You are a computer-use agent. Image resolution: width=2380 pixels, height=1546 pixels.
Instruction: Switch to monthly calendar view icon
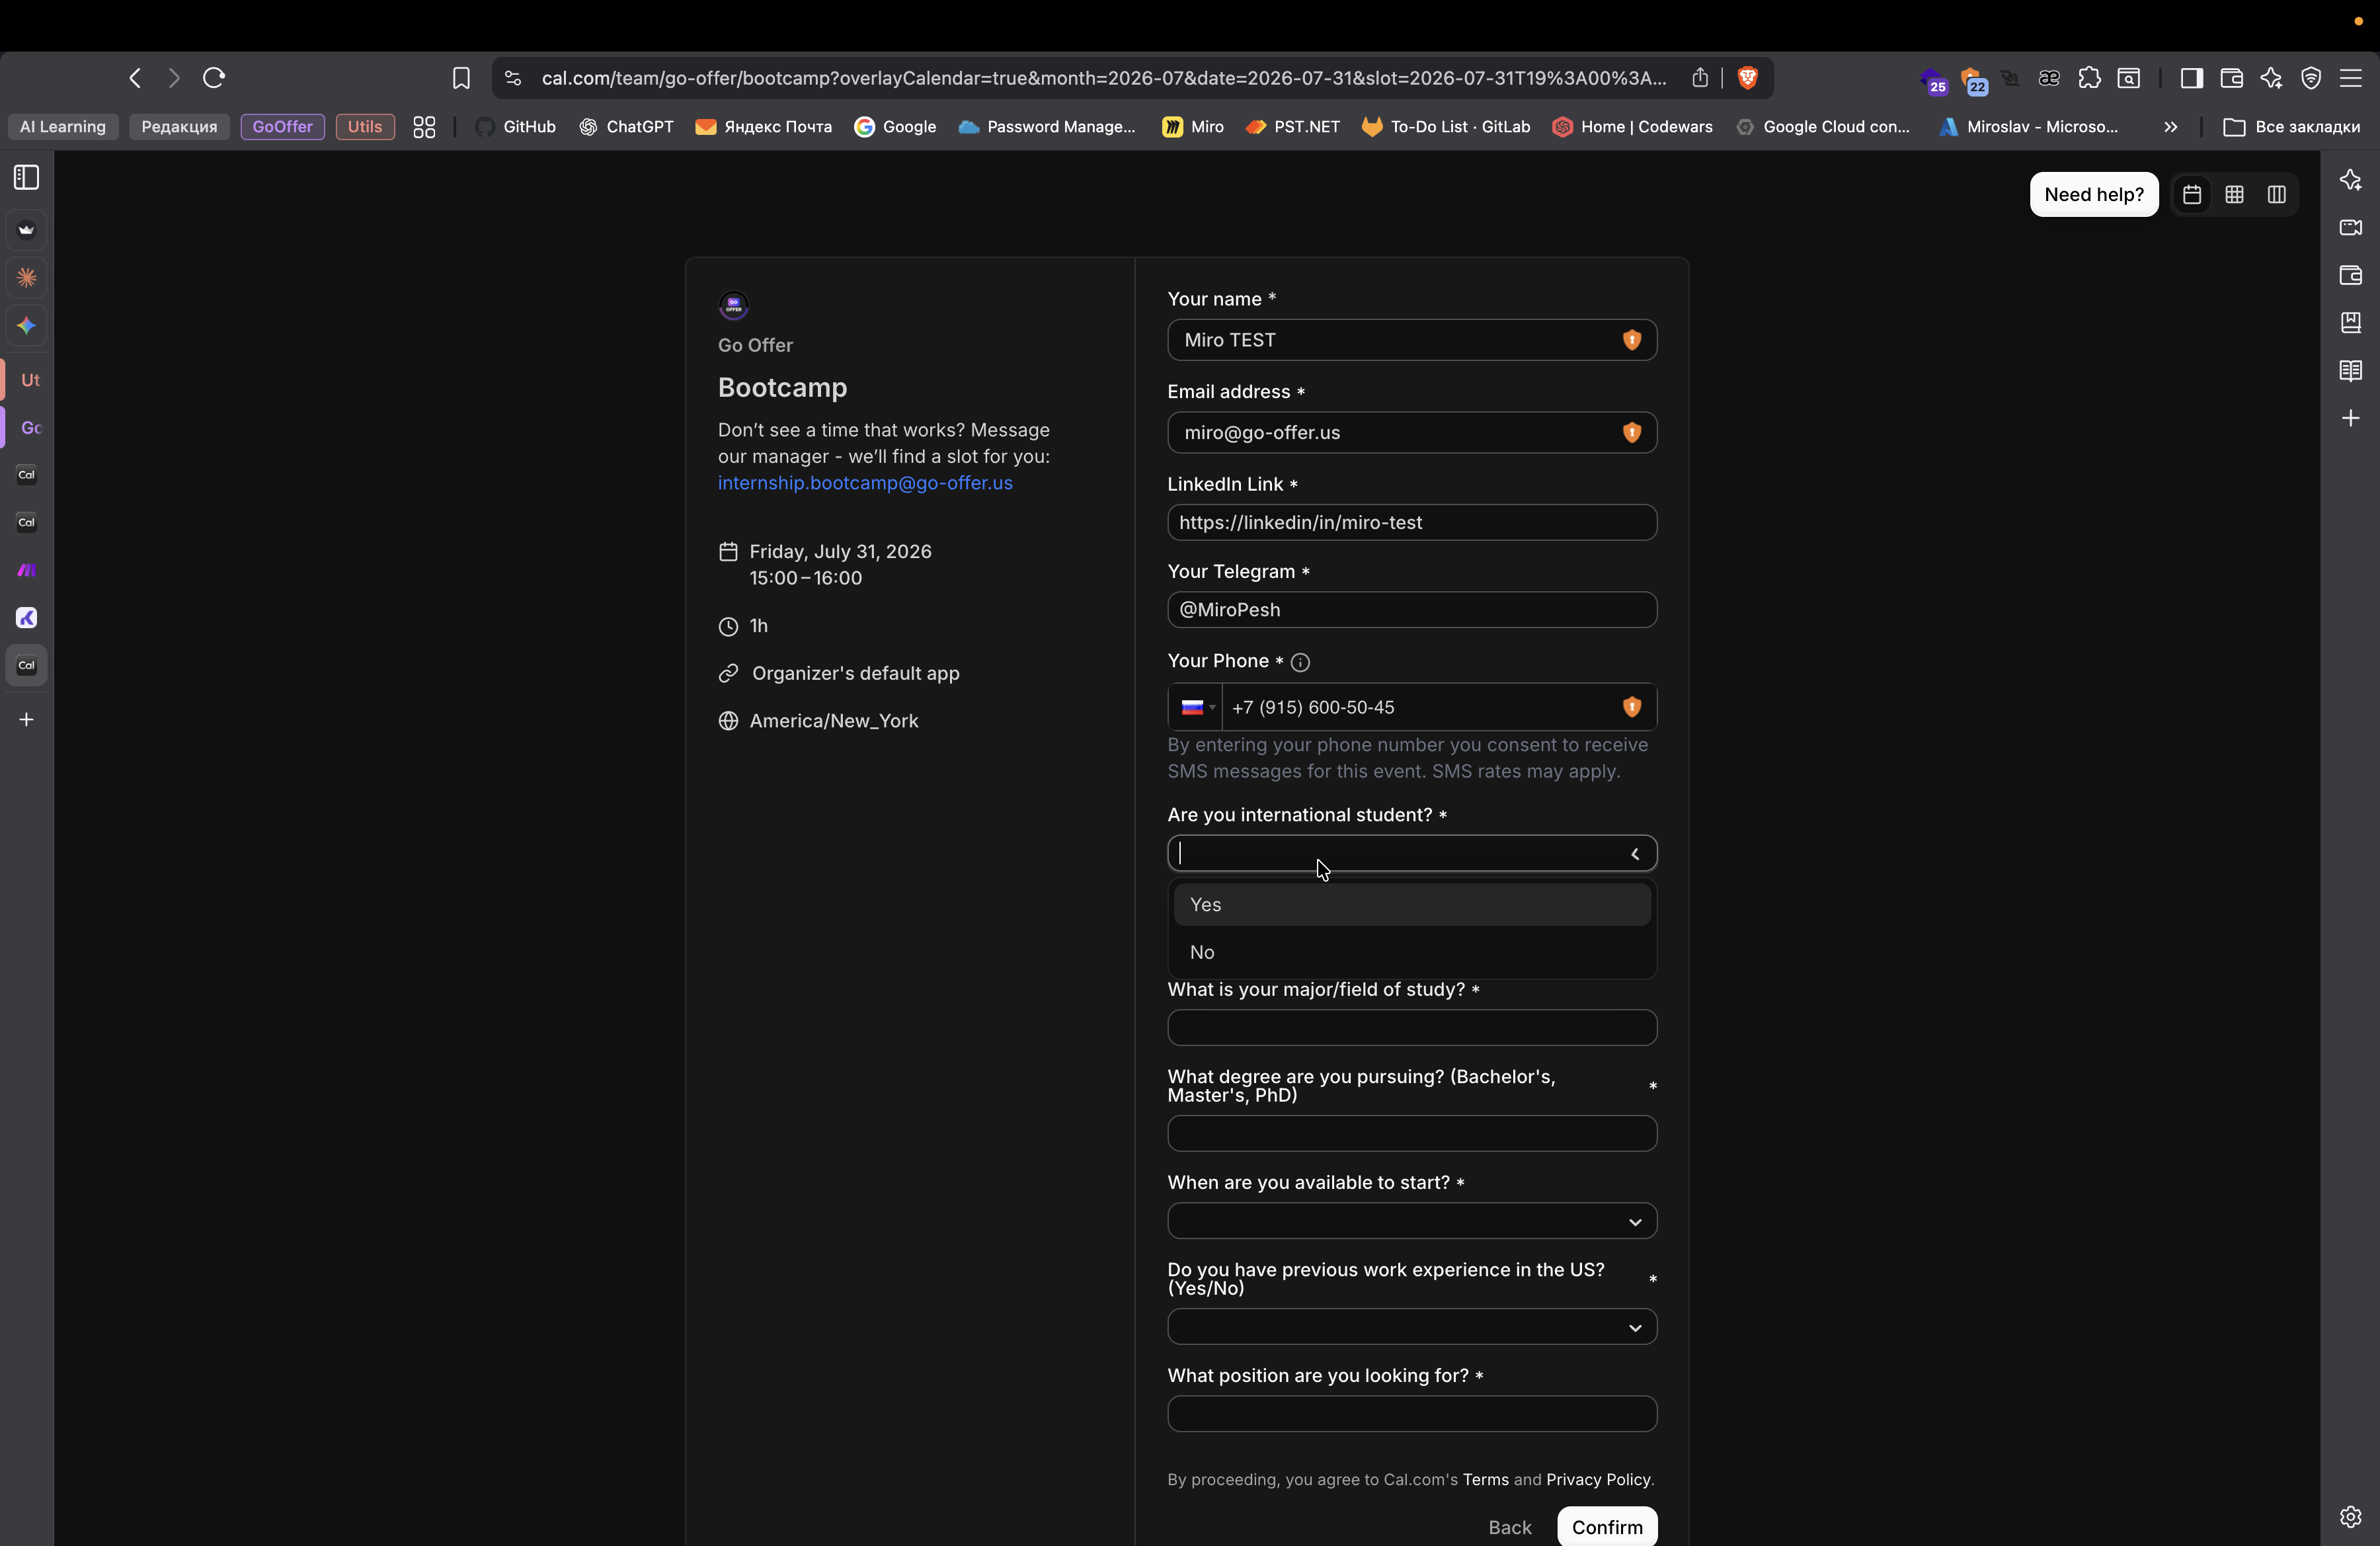coord(2191,195)
